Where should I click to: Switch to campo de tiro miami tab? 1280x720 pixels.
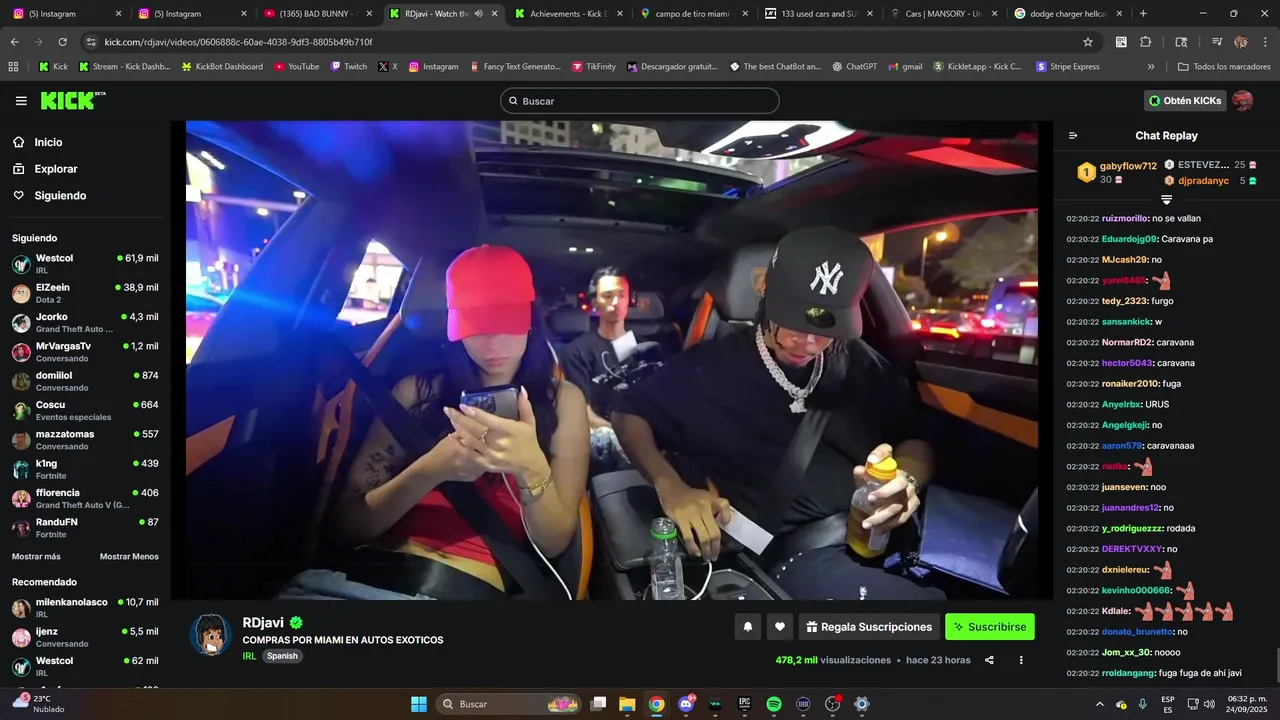tap(693, 14)
